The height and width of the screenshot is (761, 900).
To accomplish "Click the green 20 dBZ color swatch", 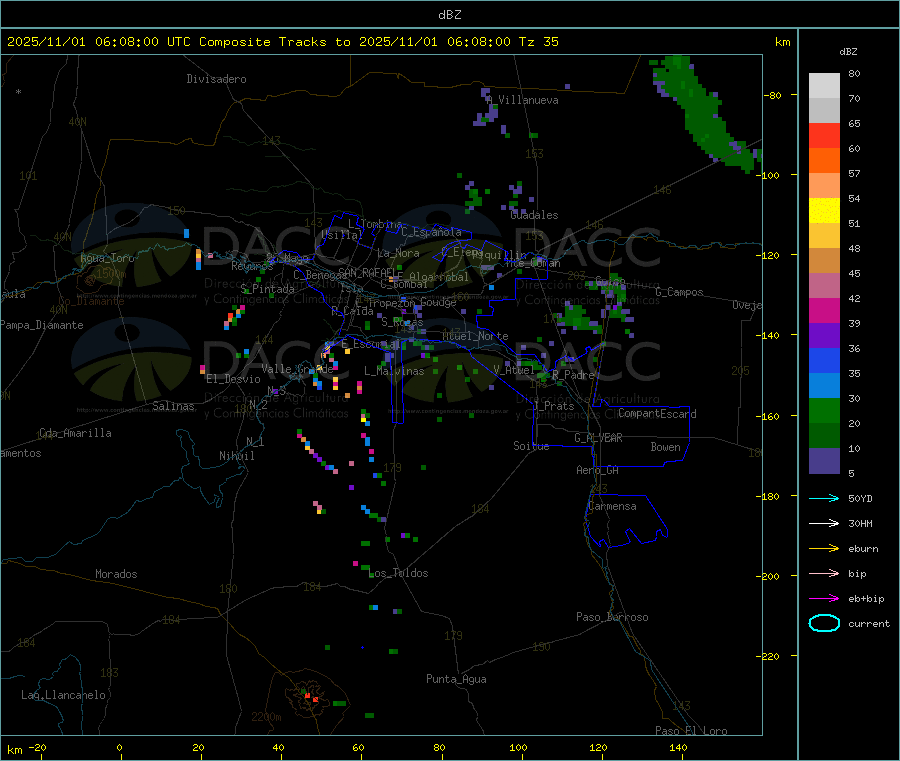I will (824, 410).
